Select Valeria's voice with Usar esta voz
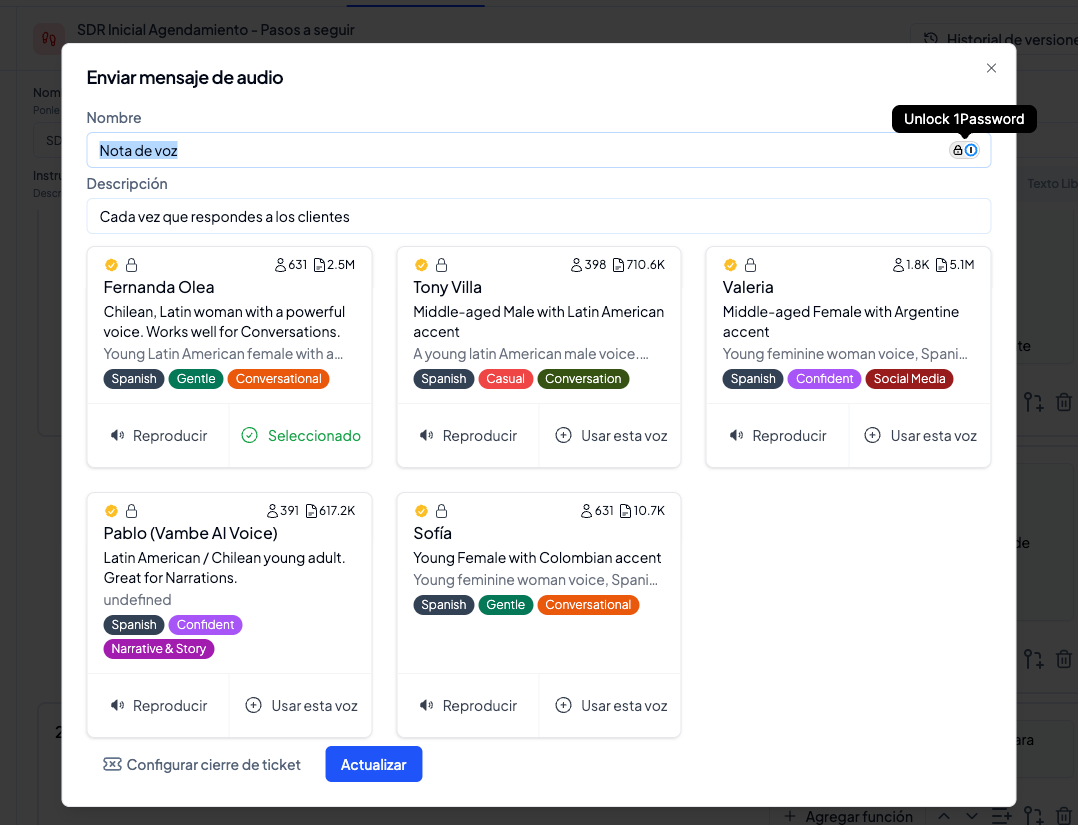Viewport: 1078px width, 825px height. pos(920,436)
